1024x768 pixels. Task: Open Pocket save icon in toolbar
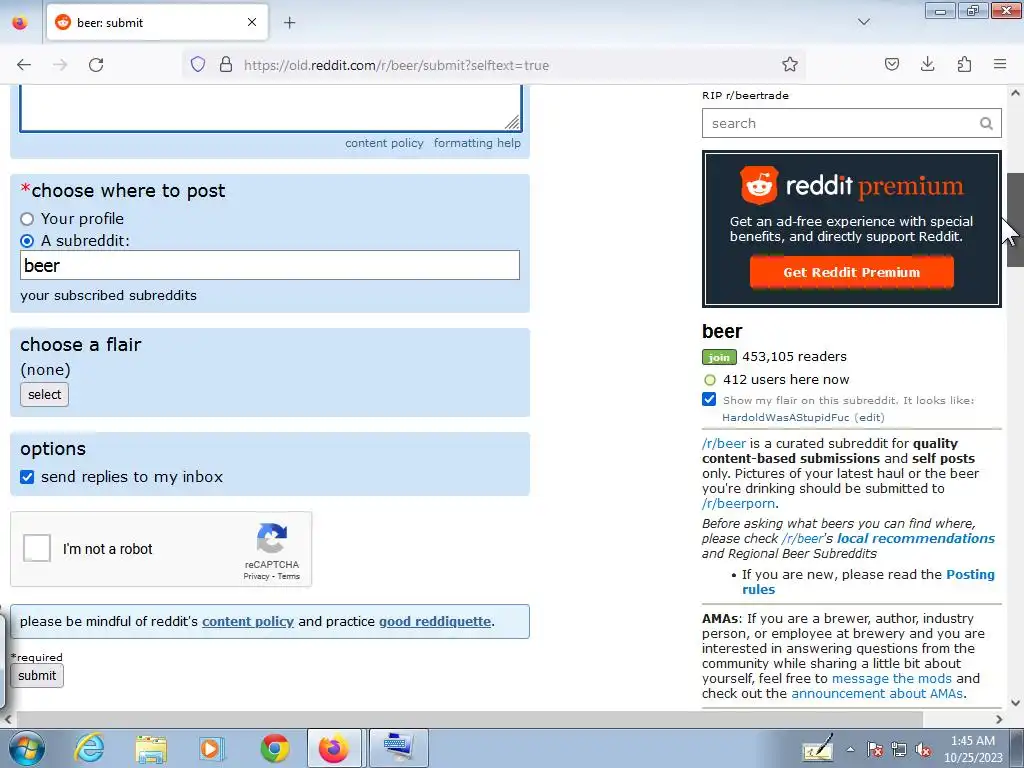(x=891, y=64)
